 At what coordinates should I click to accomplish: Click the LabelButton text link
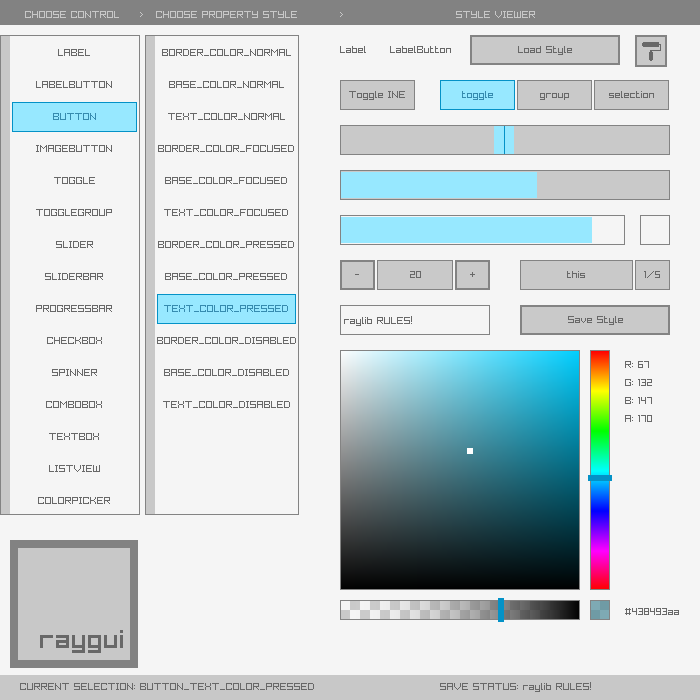(x=420, y=50)
